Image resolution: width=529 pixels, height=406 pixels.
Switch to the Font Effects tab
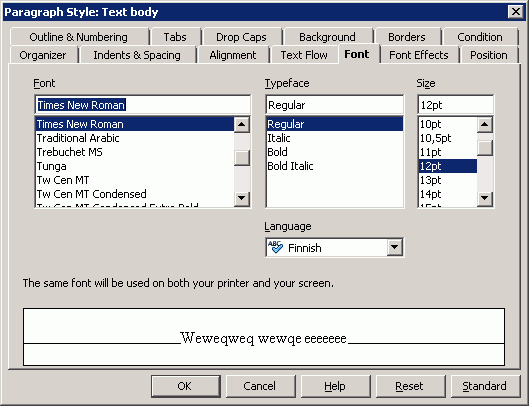pos(419,55)
